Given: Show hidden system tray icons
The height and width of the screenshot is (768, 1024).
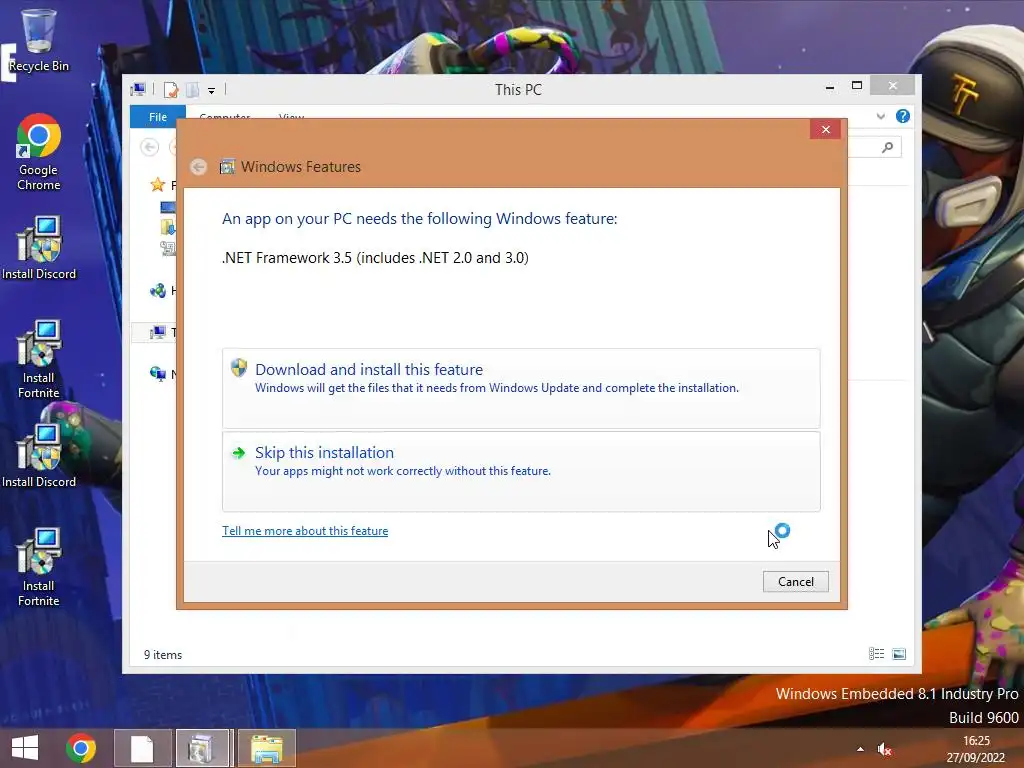Looking at the screenshot, I should click(860, 749).
